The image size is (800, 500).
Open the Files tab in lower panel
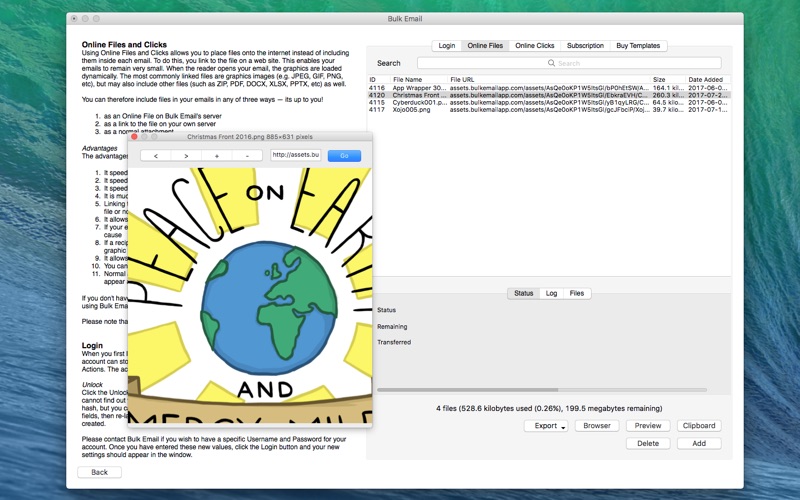tap(577, 293)
